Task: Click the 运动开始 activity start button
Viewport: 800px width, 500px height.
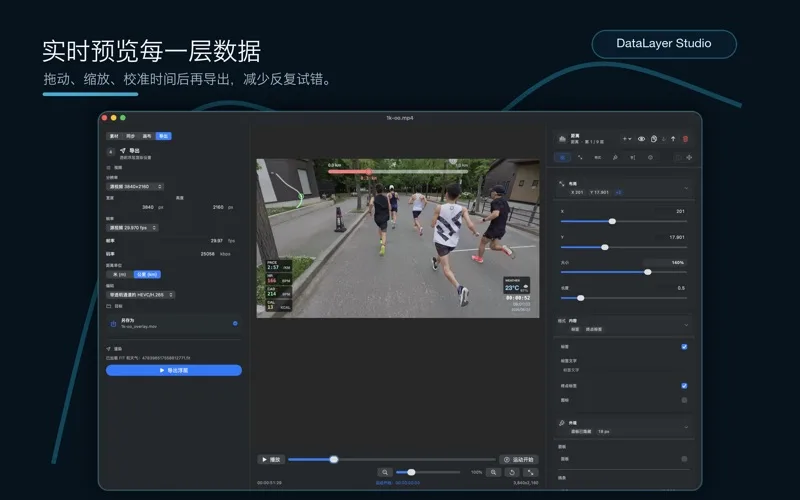Action: click(x=519, y=460)
